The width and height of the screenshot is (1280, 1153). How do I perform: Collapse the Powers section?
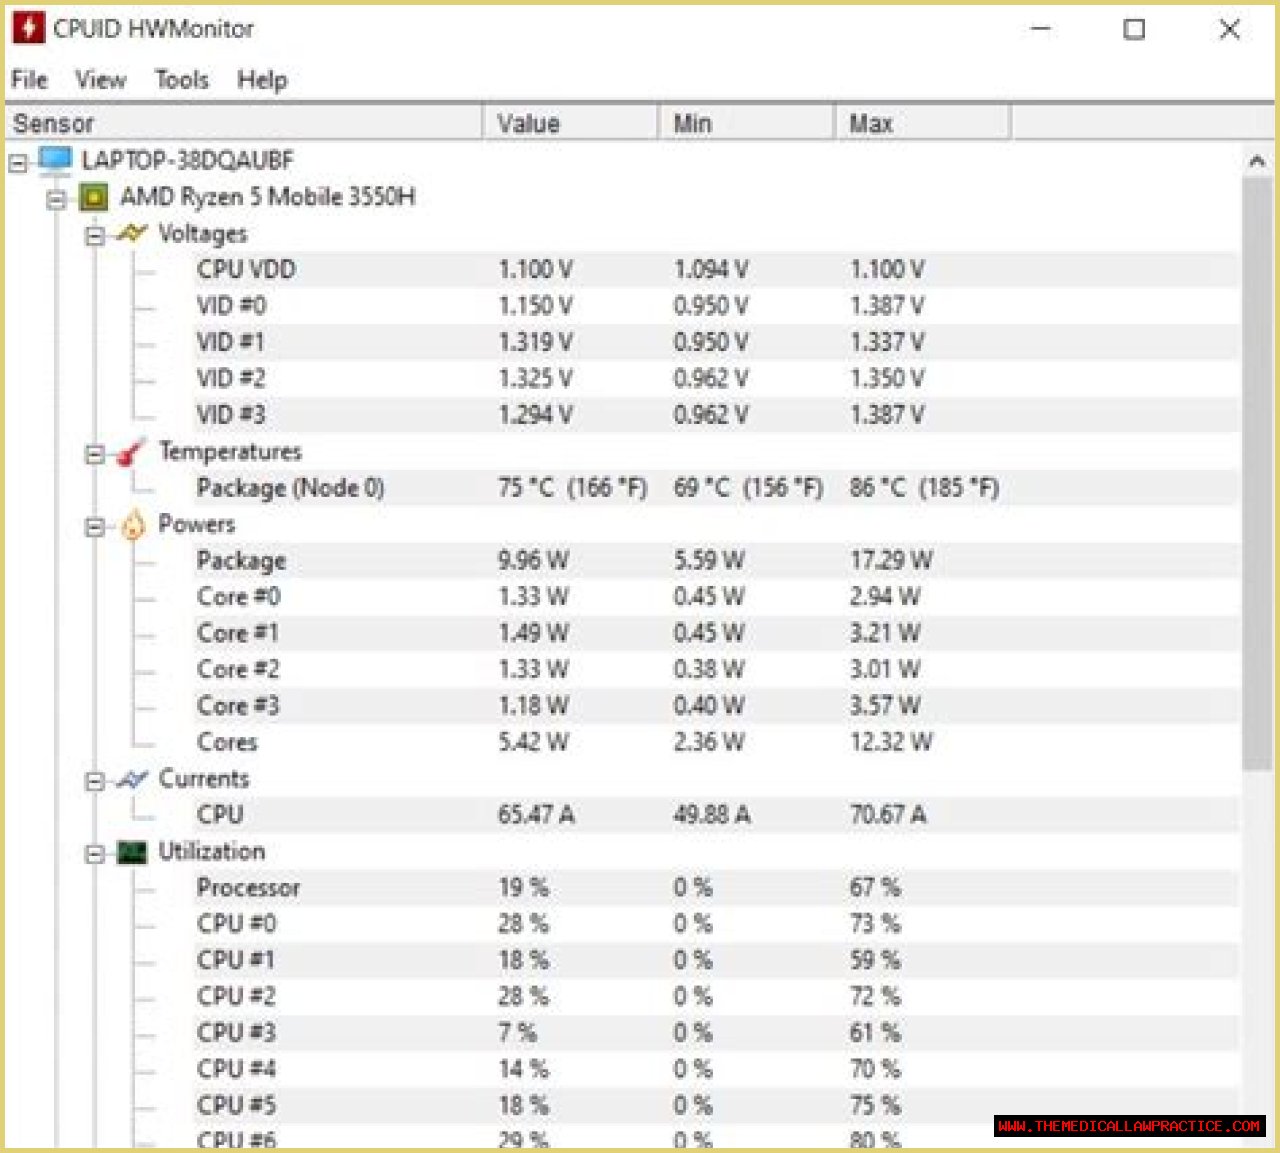(x=95, y=527)
